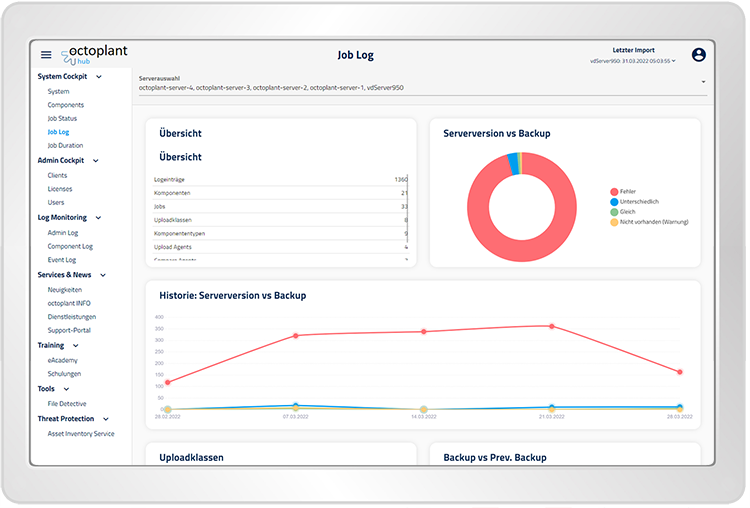Expand the Letzter Import server dropdown
750x508 pixels.
tap(674, 61)
